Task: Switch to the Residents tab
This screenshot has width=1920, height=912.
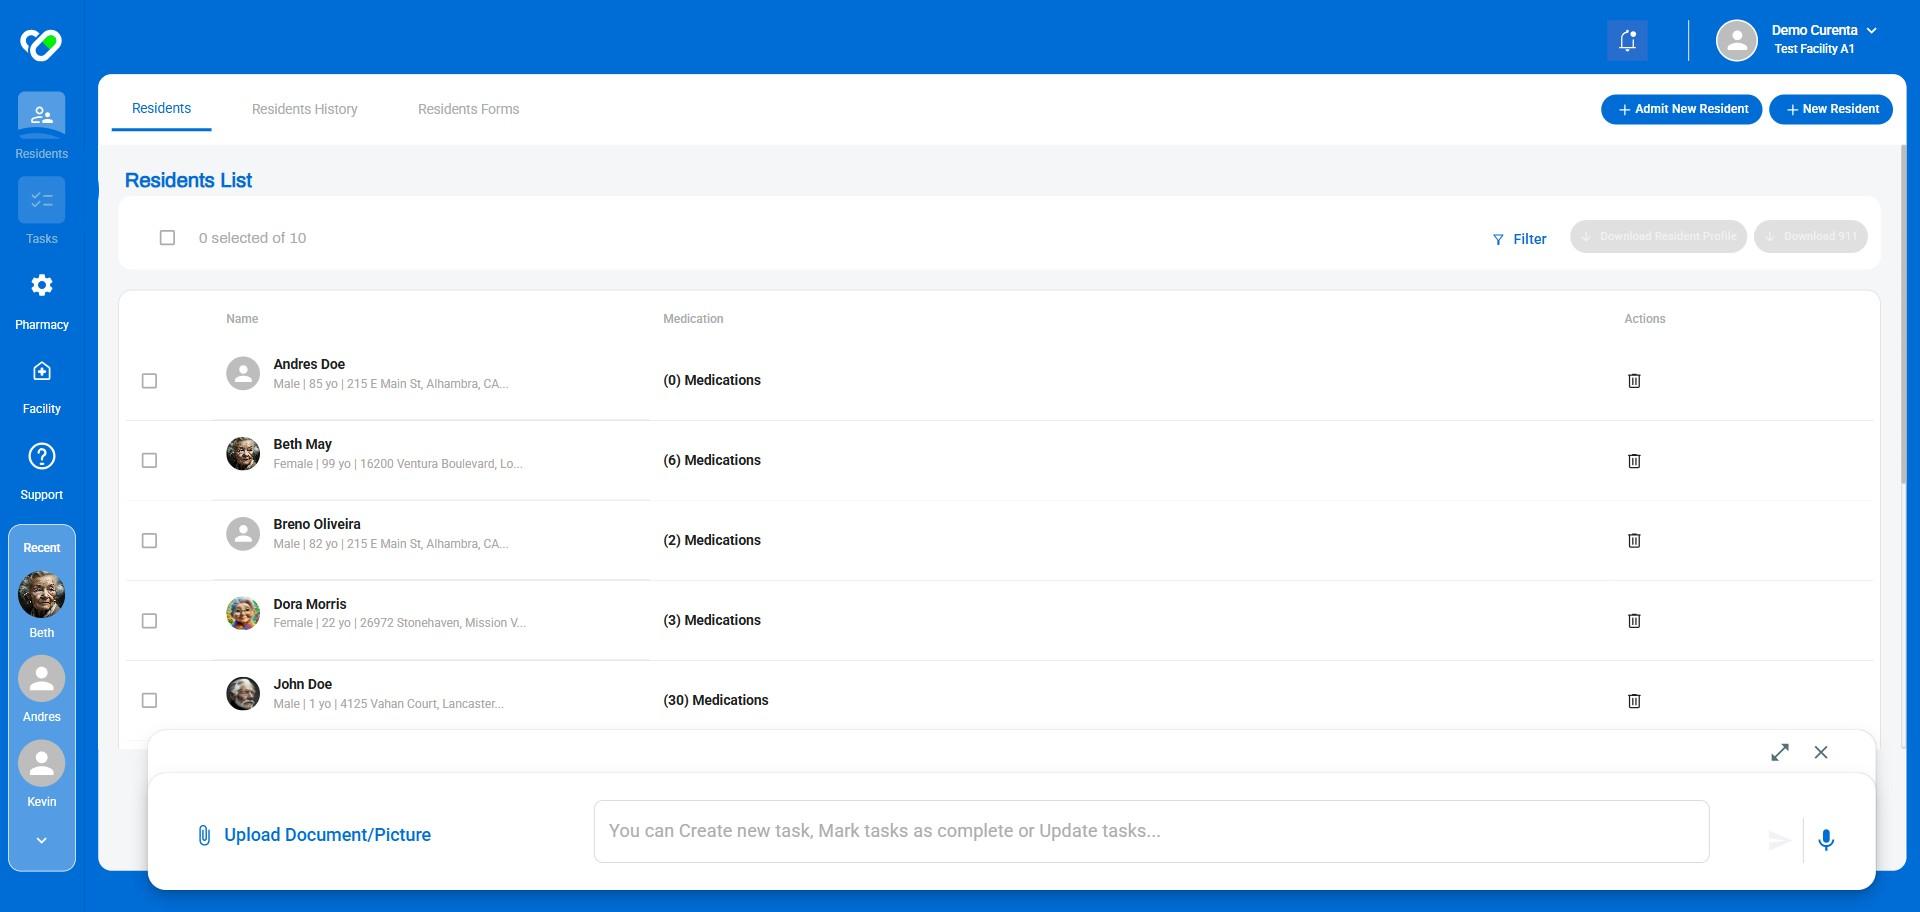Action: coord(161,108)
